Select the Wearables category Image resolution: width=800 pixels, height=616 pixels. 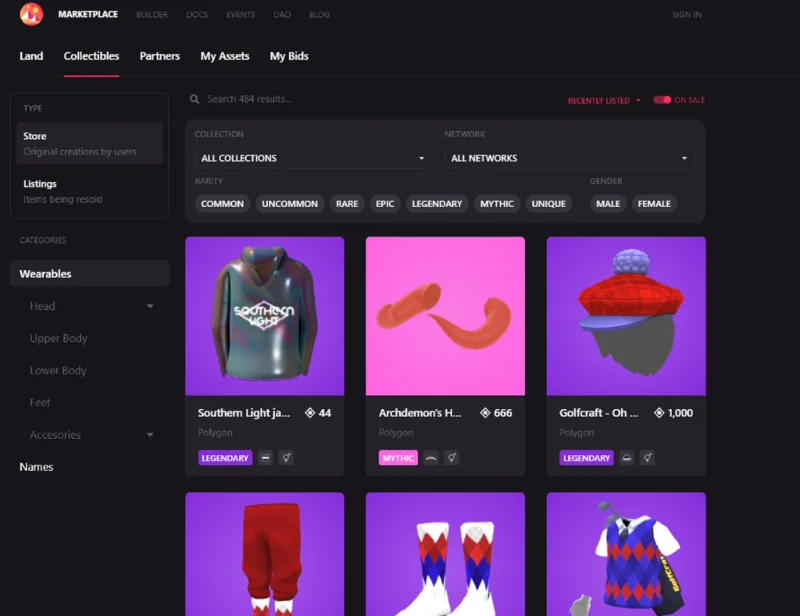coord(89,274)
